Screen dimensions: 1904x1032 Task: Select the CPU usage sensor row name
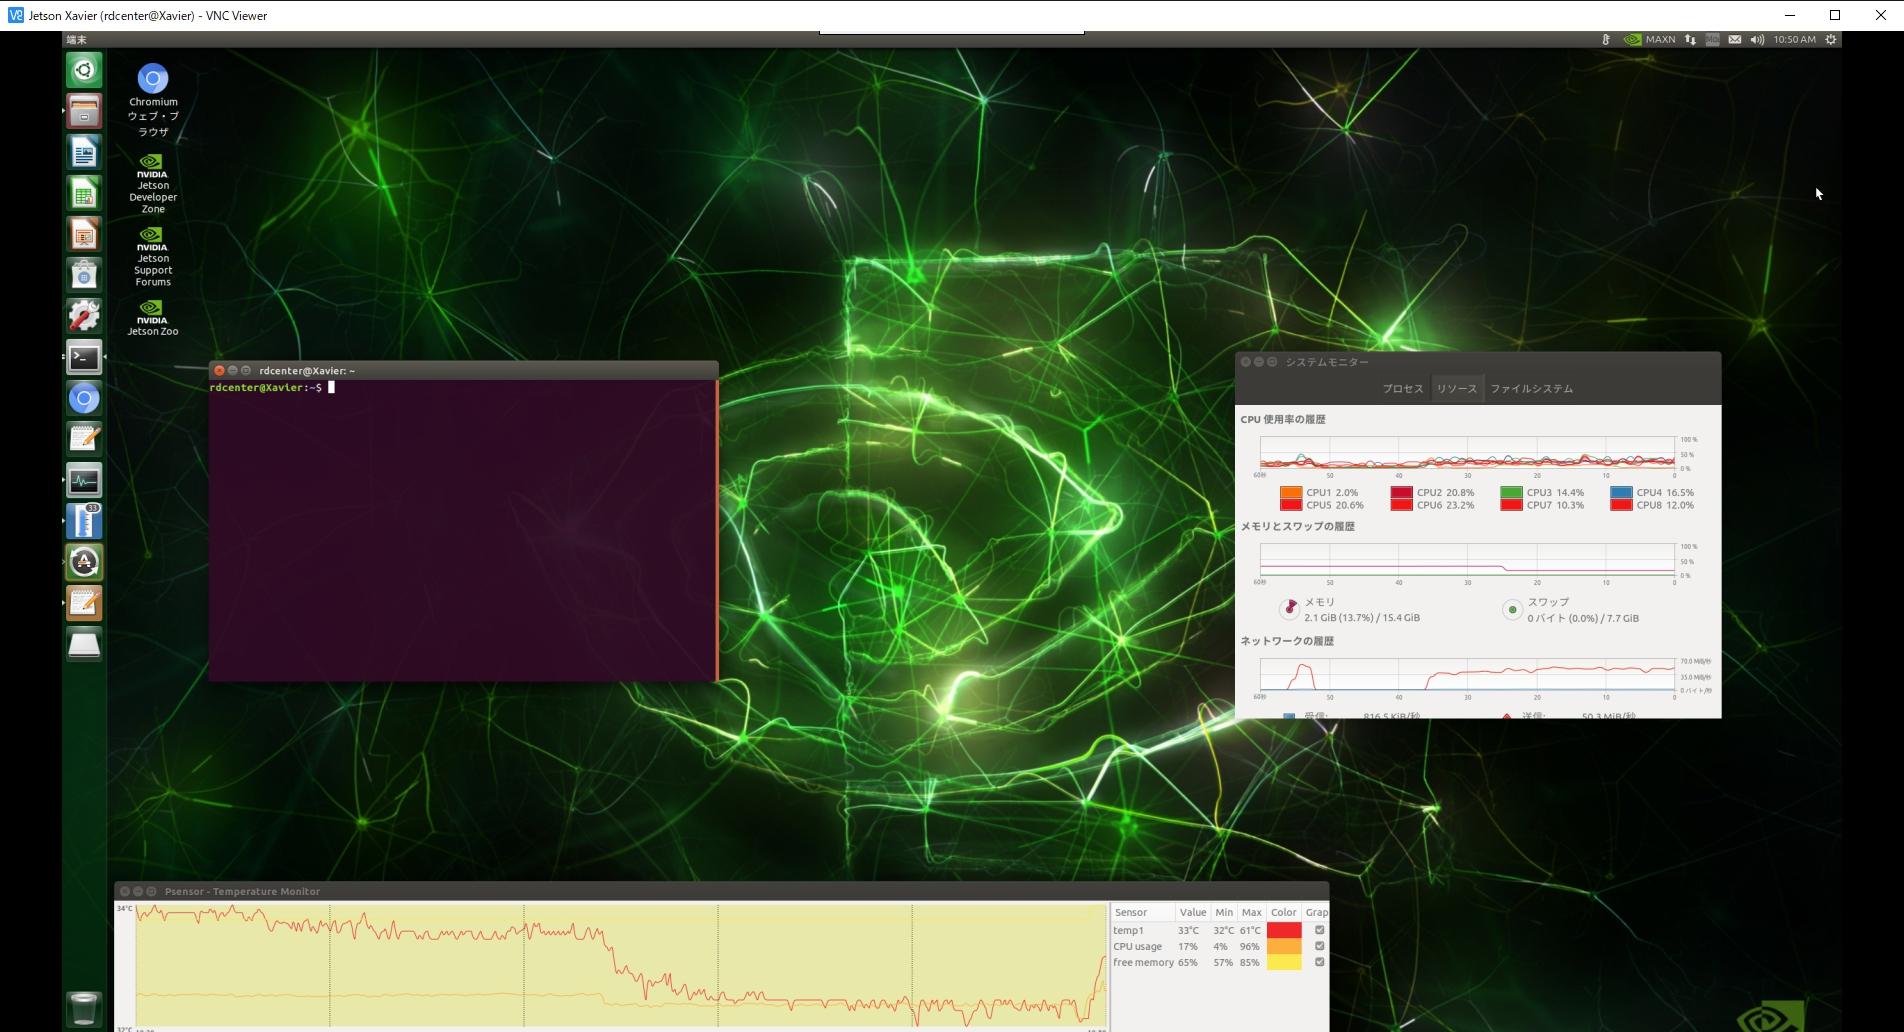(1137, 946)
